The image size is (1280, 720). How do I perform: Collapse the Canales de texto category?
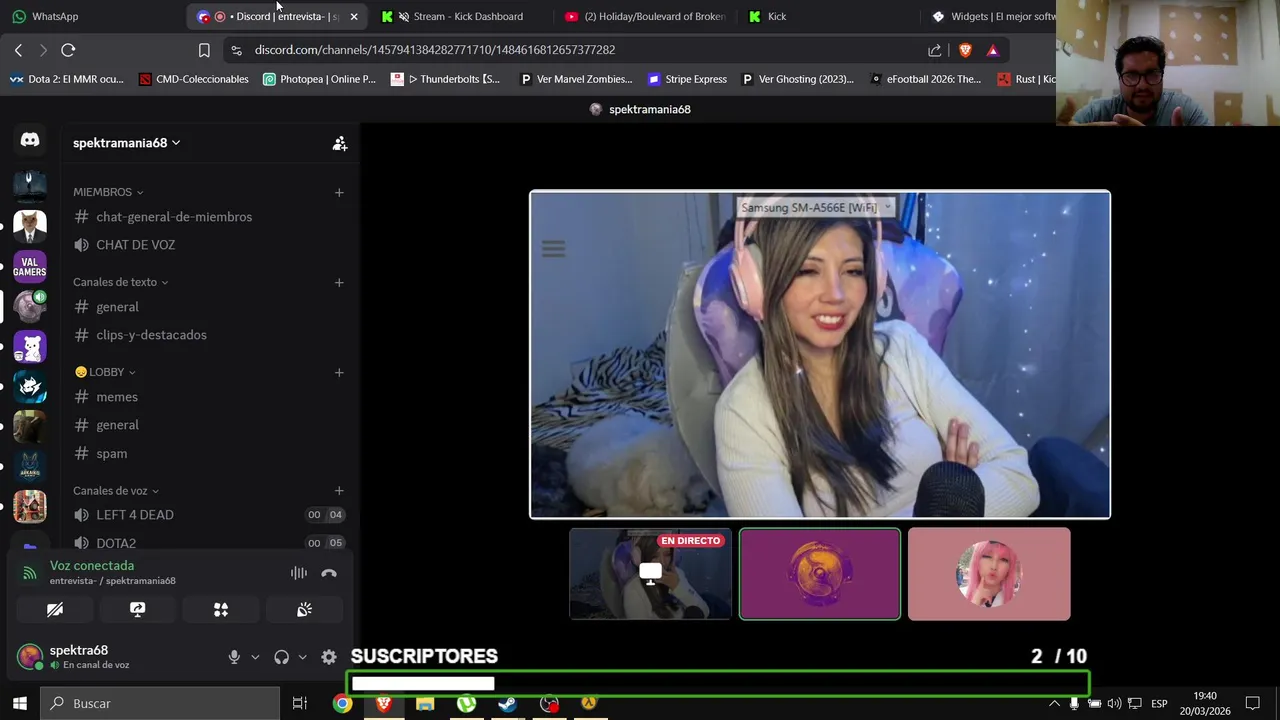pyautogui.click(x=120, y=282)
